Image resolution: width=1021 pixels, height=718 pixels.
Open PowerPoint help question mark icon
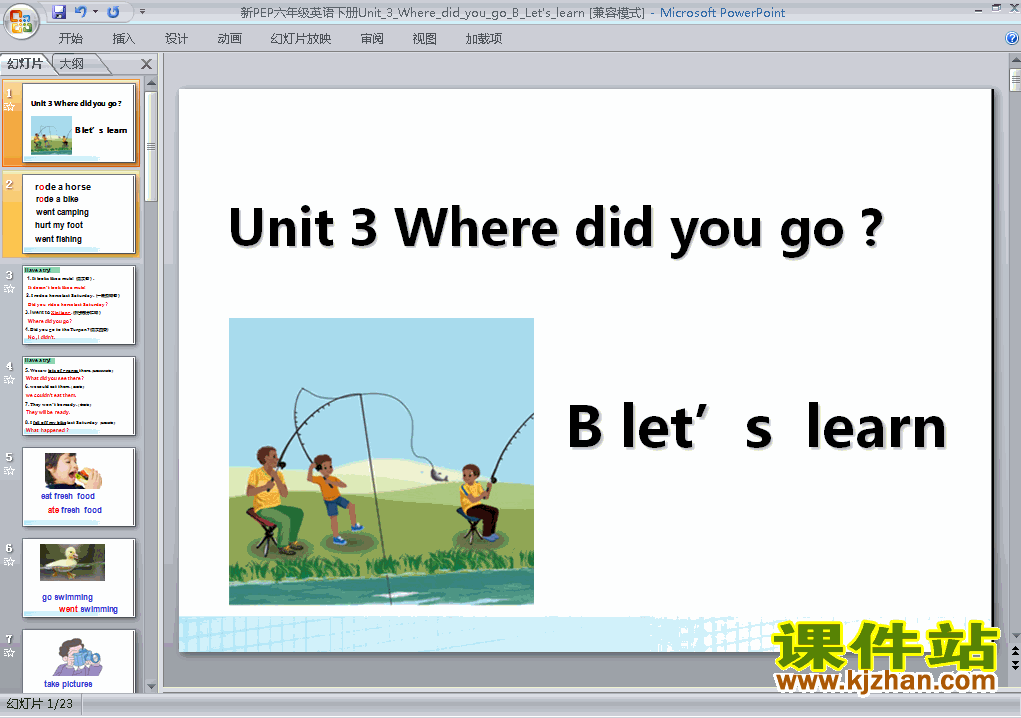[1012, 38]
